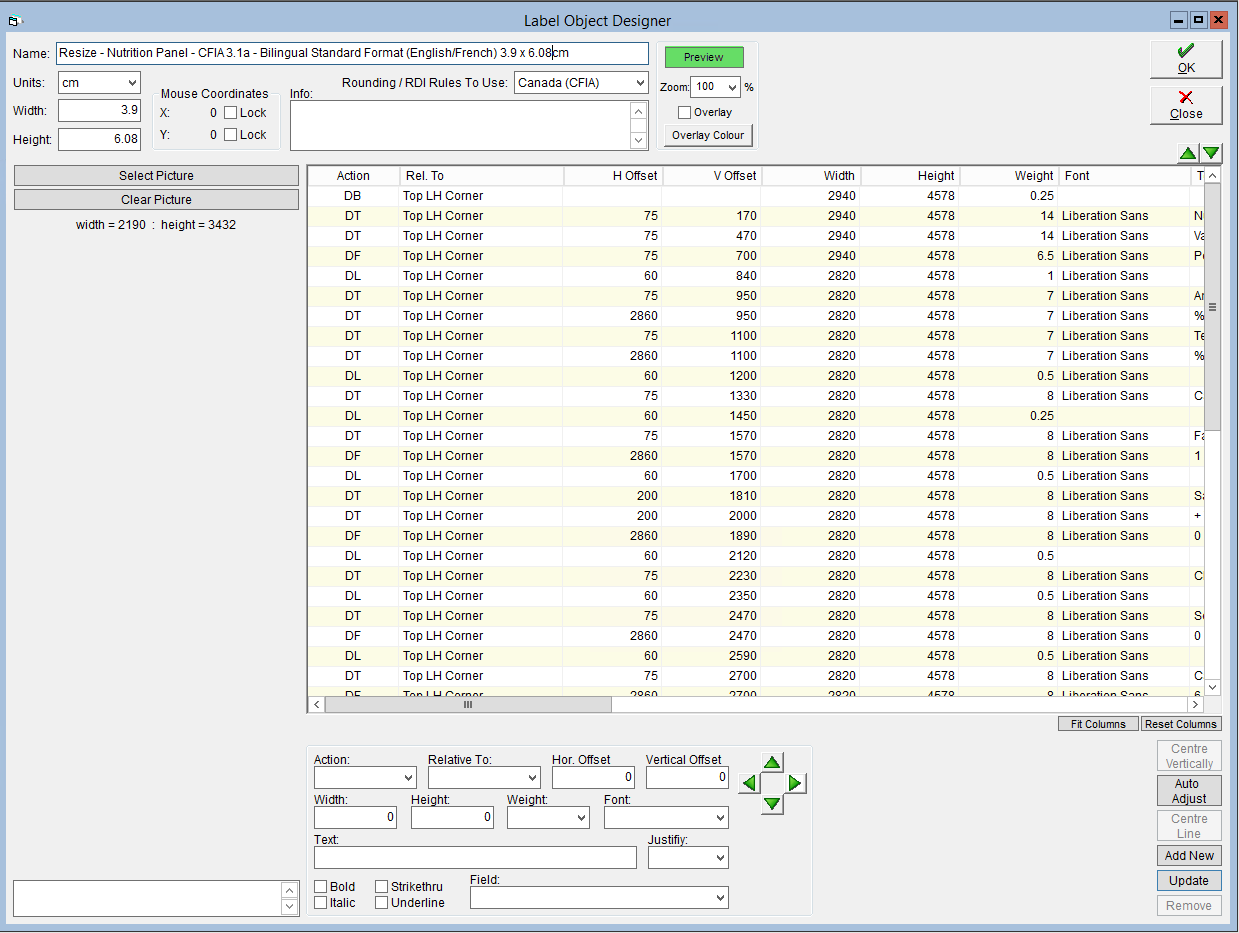Toggle the Underline checkbox

click(382, 903)
